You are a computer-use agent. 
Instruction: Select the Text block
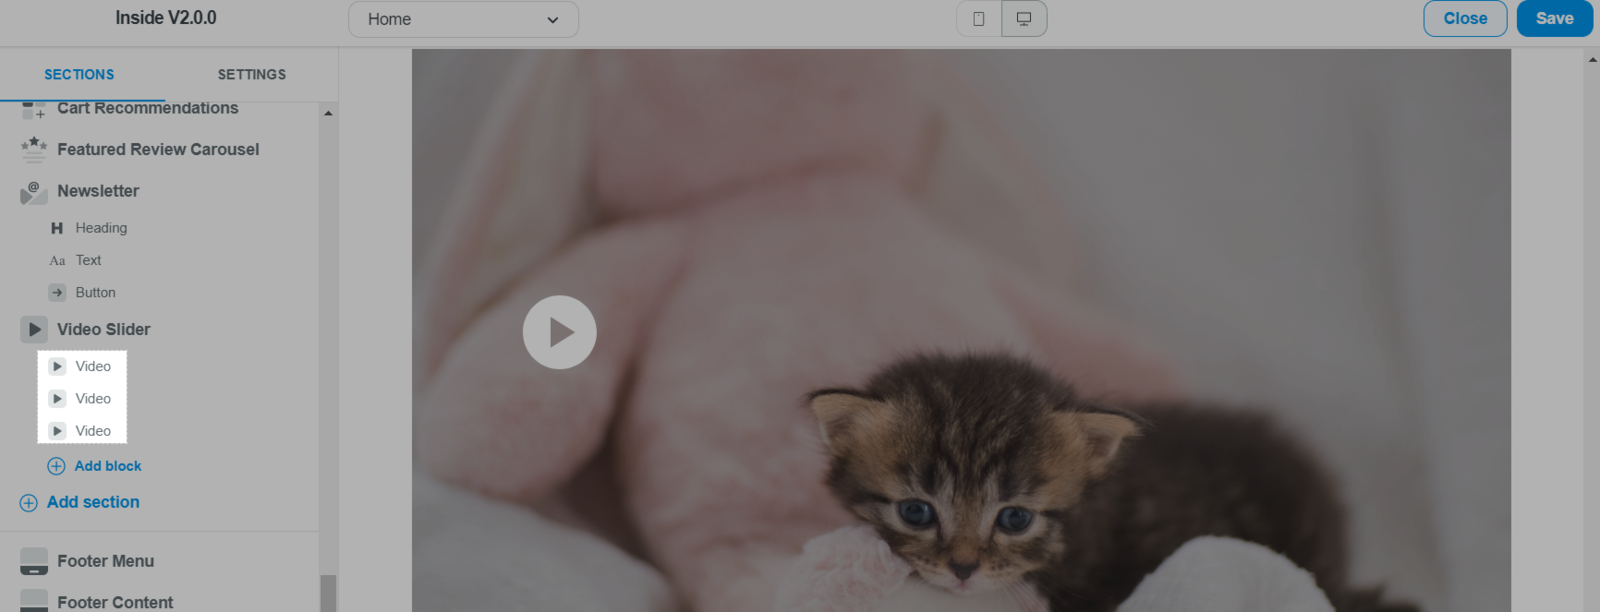88,260
